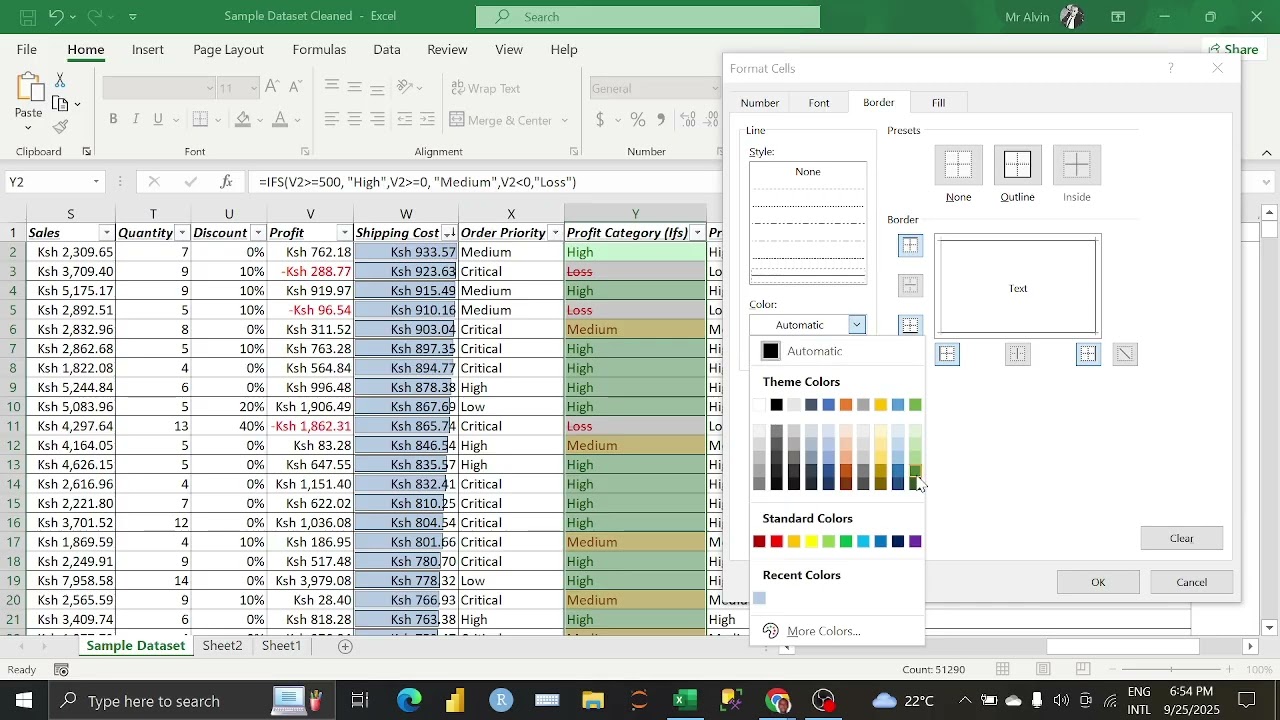Switch to Page Layout view in status bar

coord(1043,669)
